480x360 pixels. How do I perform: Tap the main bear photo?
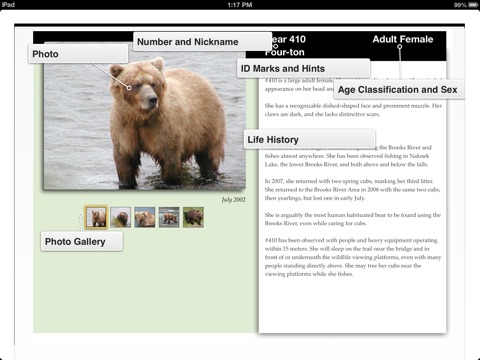click(x=145, y=120)
